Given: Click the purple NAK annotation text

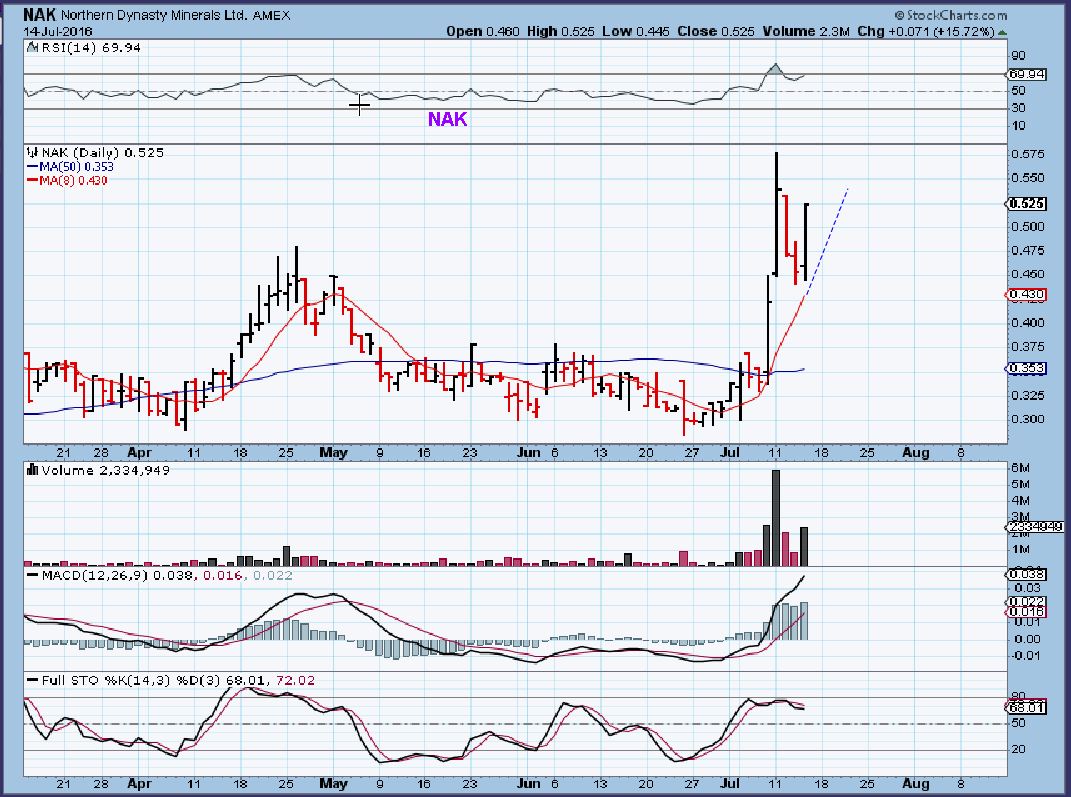Looking at the screenshot, I should pos(447,119).
